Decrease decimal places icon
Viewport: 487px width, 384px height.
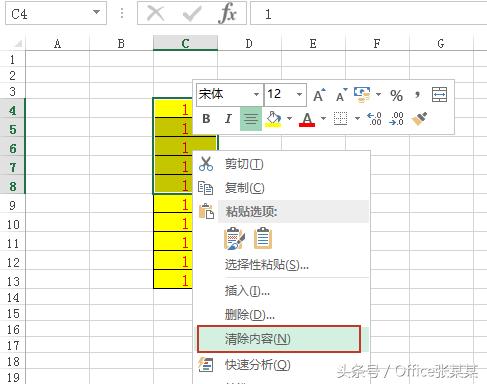[x=396, y=119]
